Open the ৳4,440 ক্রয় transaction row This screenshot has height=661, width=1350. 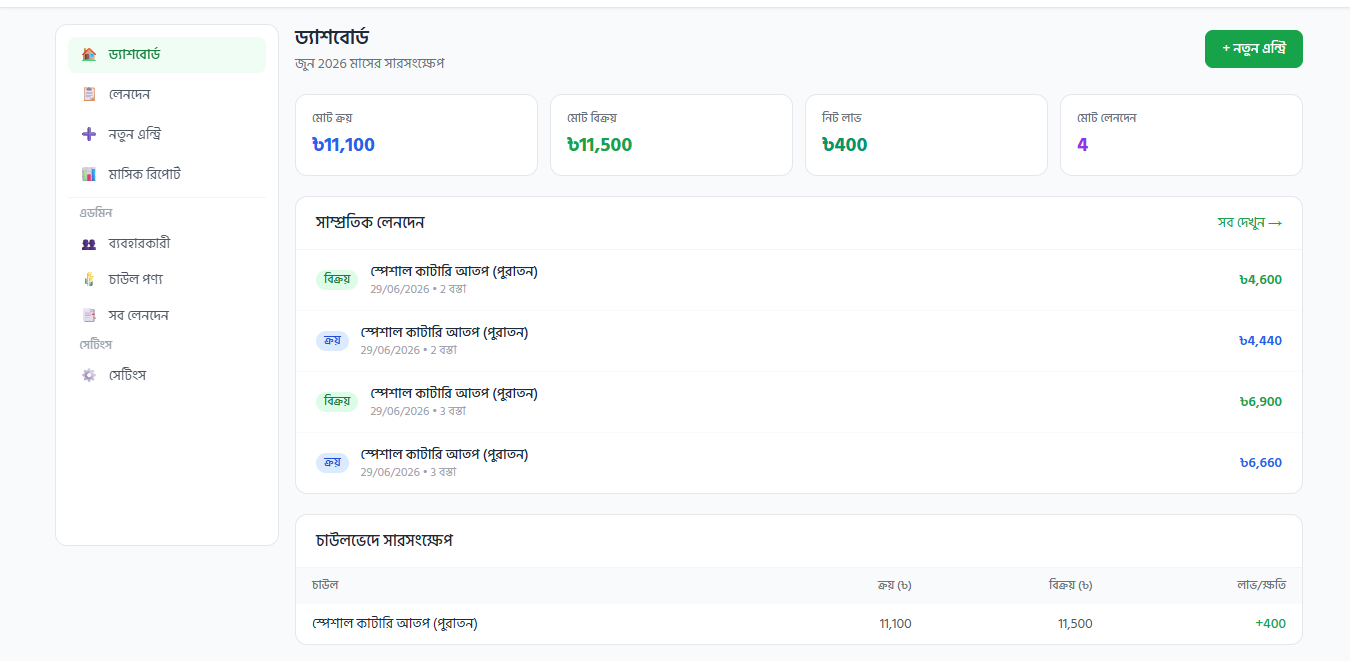[799, 341]
